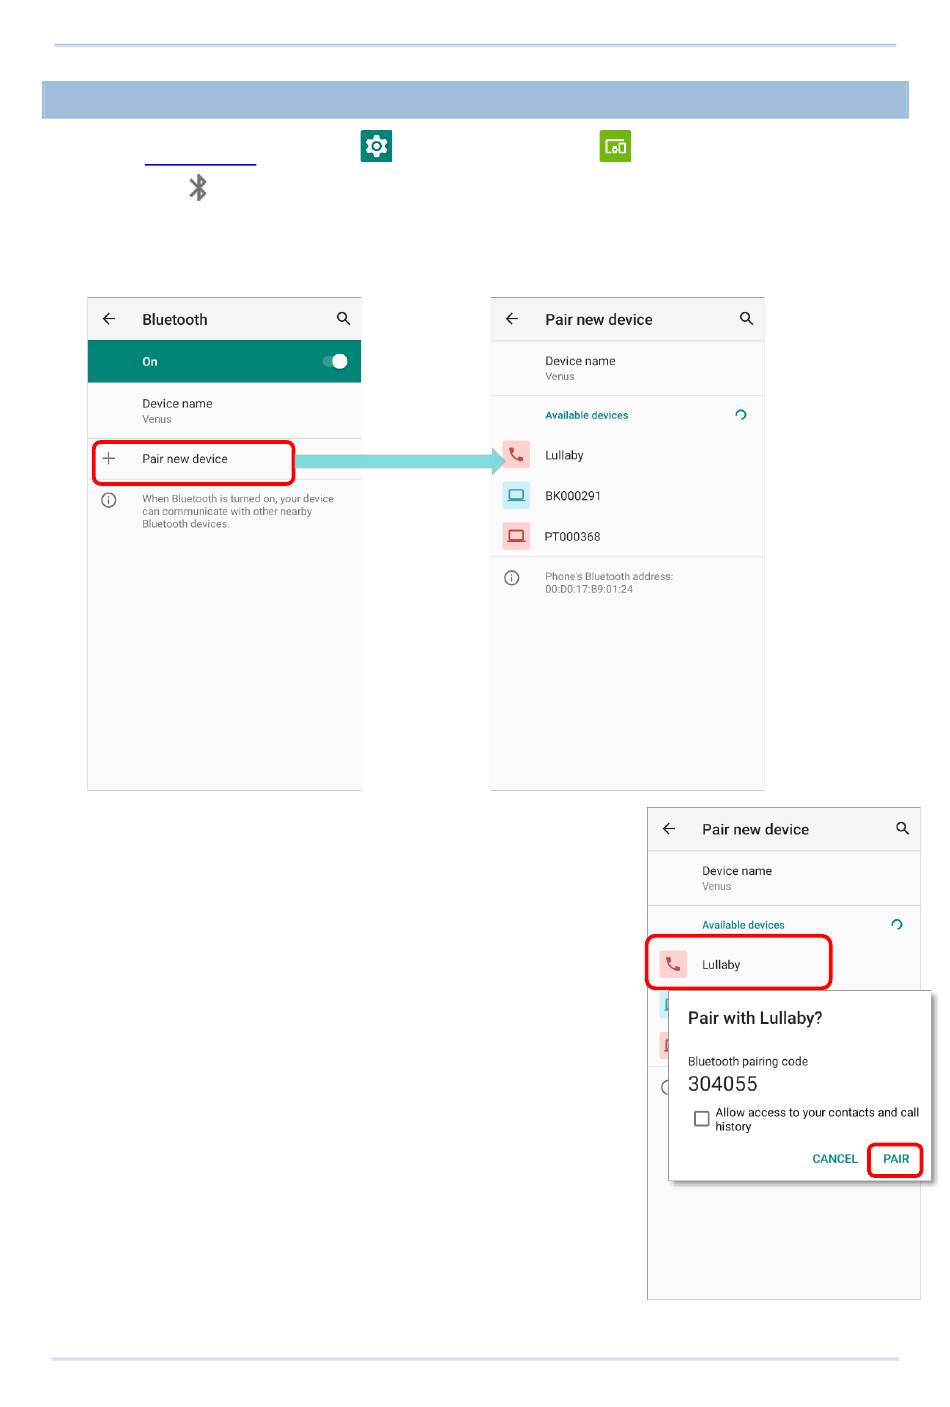Check Allow access to contacts and call history
Screen dimensions: 950x1407
click(x=702, y=1118)
